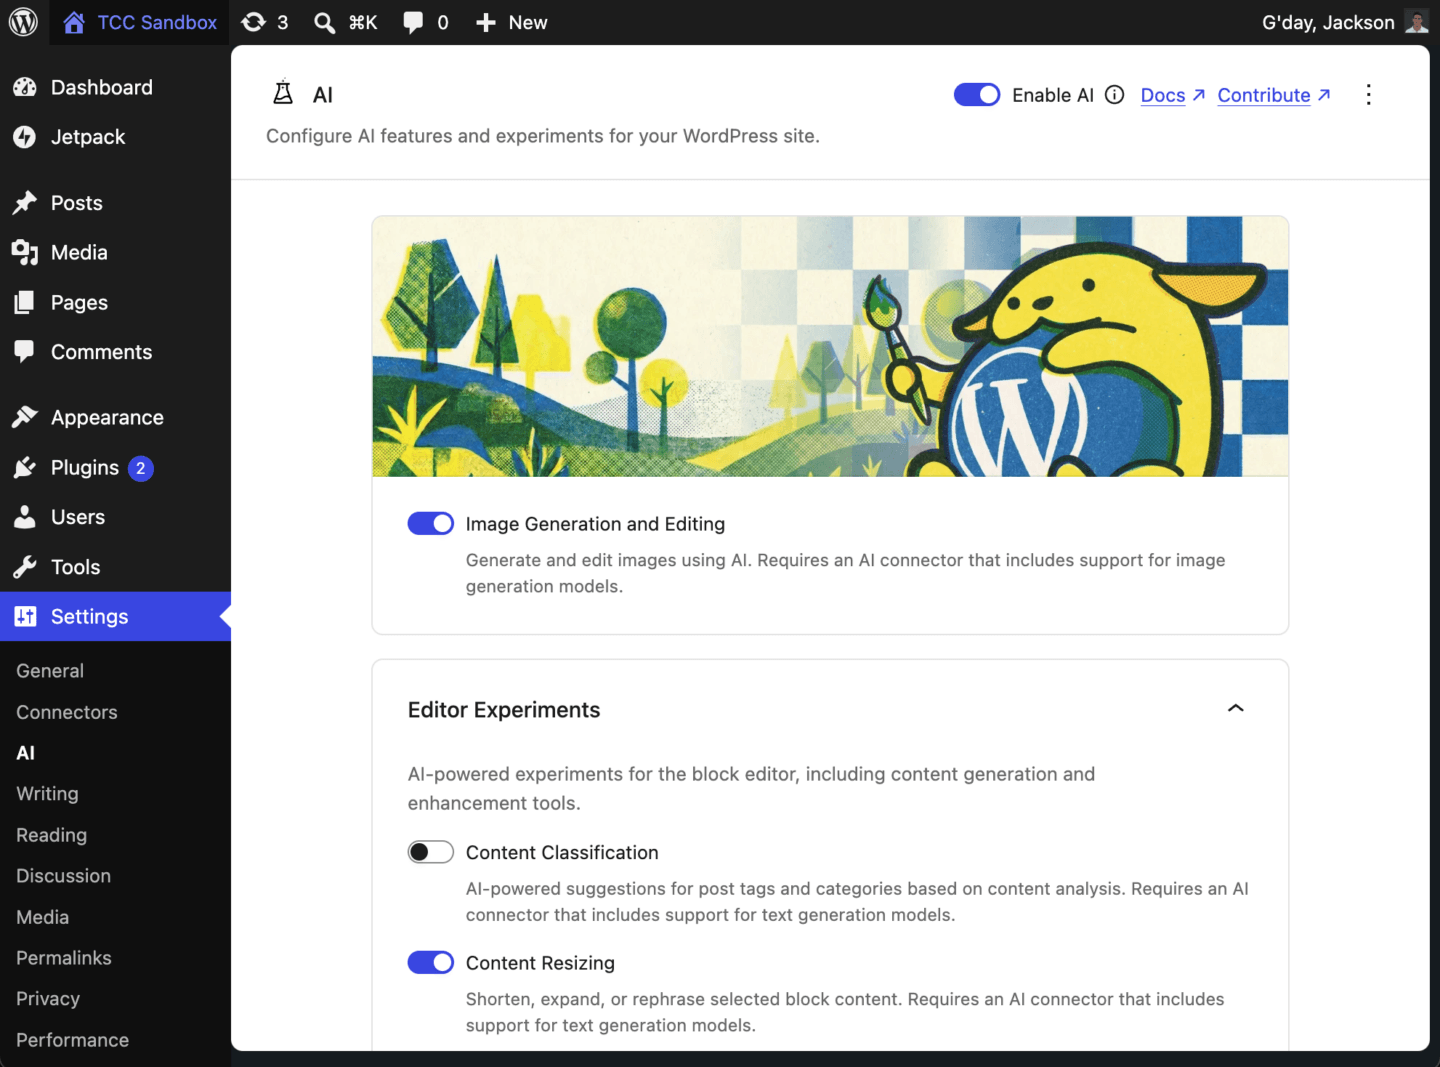The width and height of the screenshot is (1440, 1067).
Task: Open the Contribute link
Action: click(1274, 95)
